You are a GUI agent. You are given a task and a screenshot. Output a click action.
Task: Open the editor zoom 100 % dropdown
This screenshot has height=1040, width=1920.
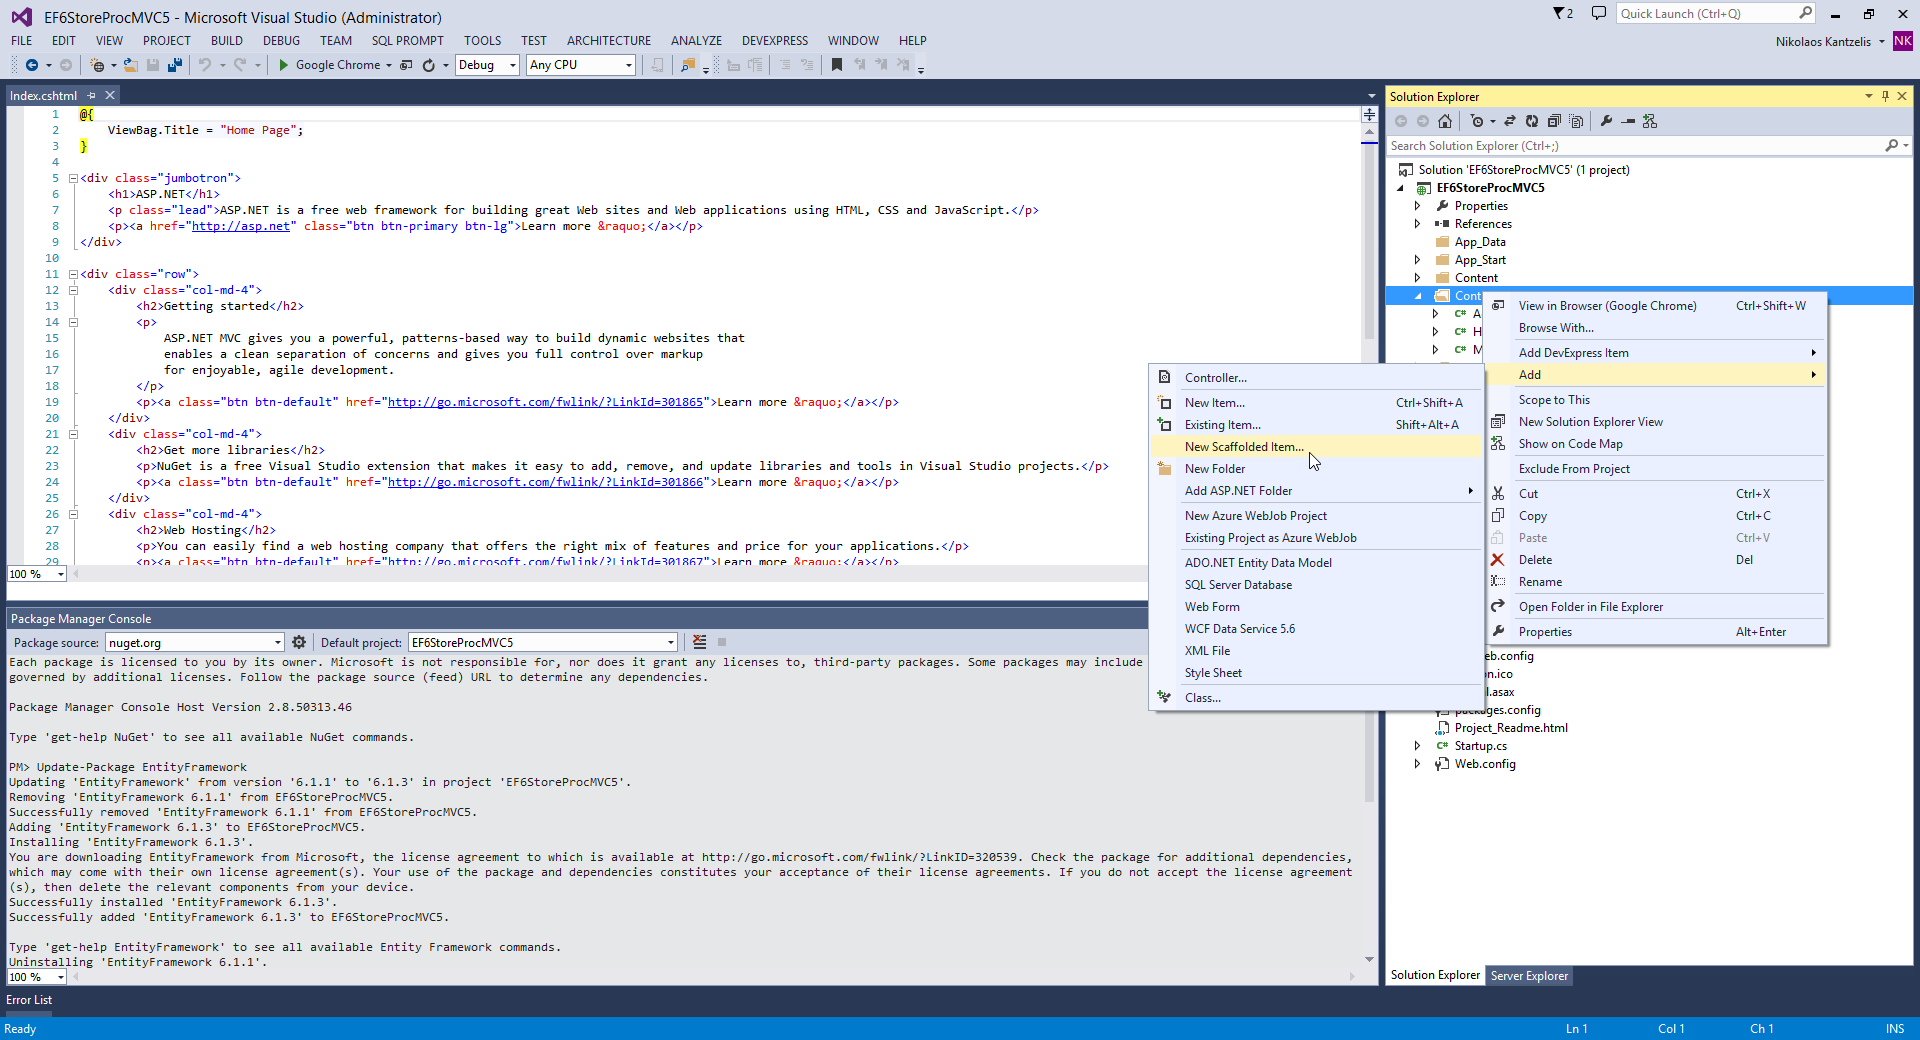(60, 574)
